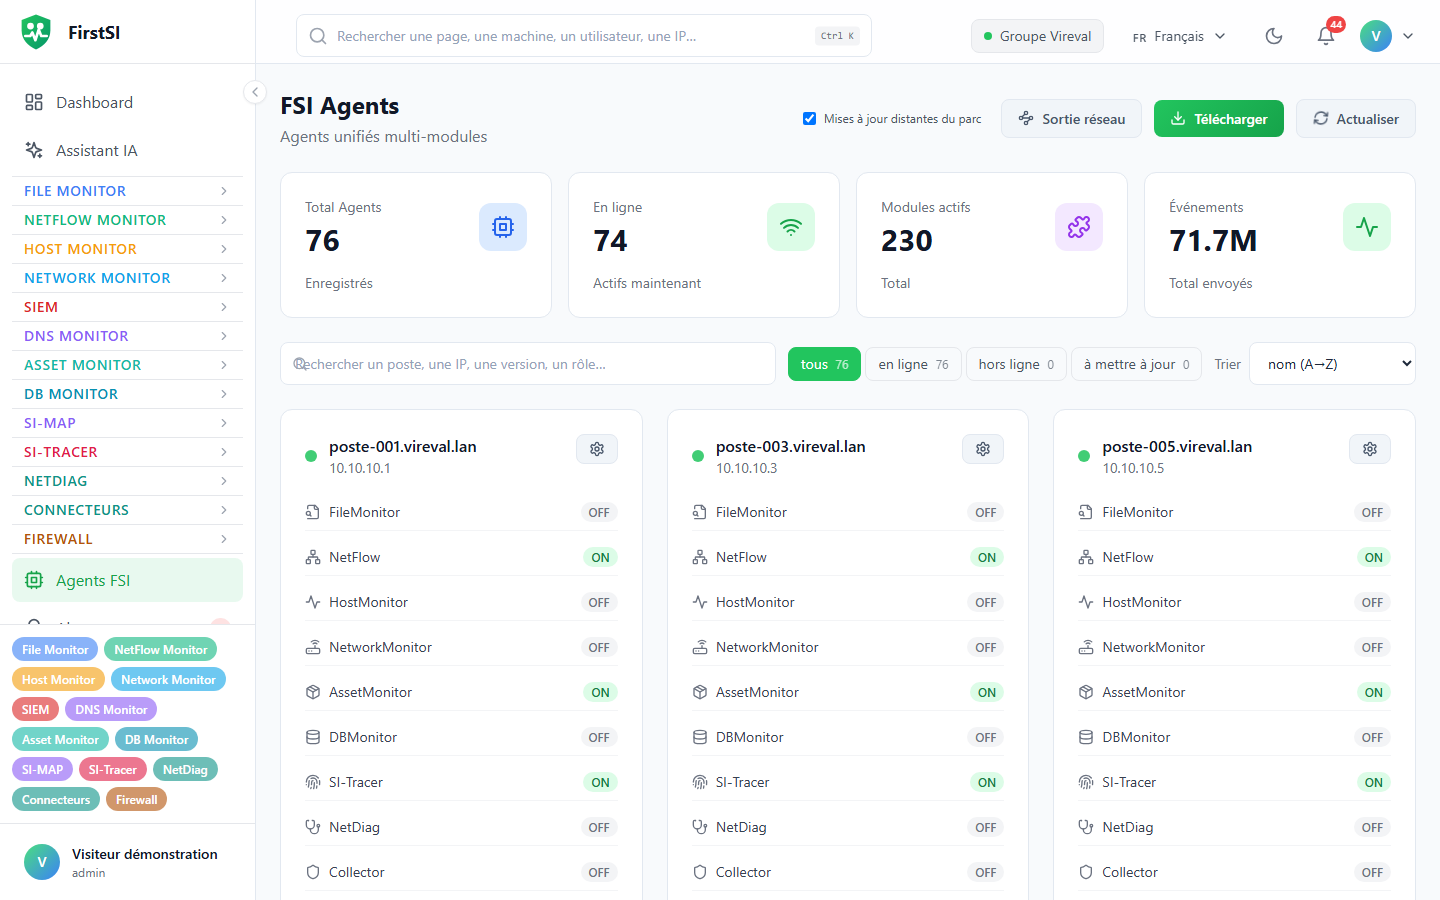
Task: Open settings gear for poste-001.vireval.lan
Action: tap(597, 449)
